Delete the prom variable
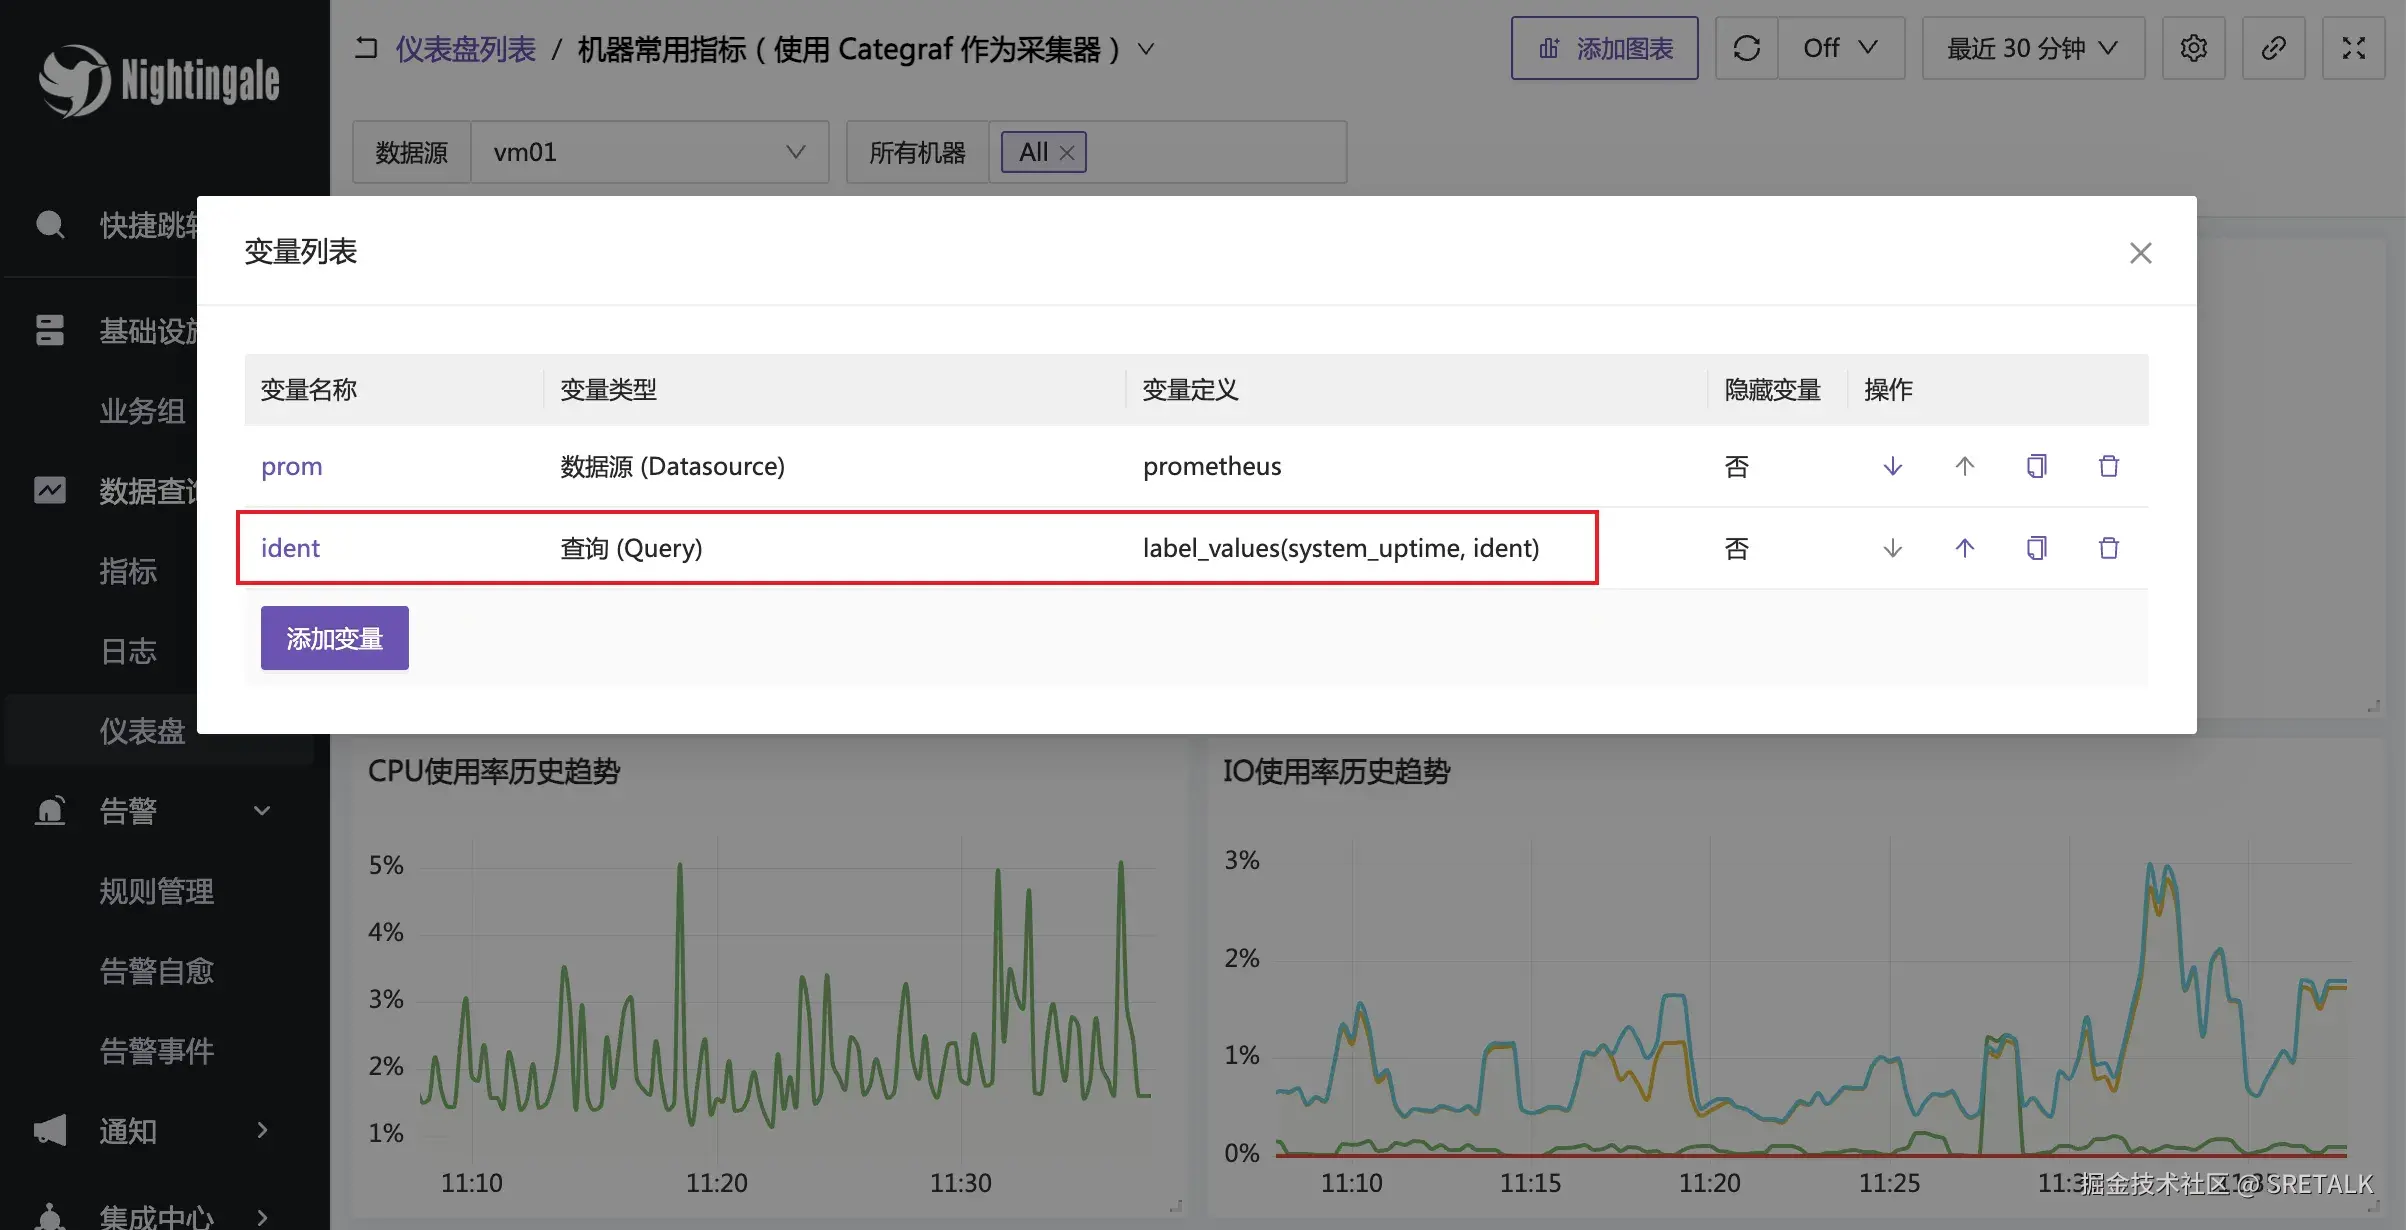Viewport: 2406px width, 1230px height. click(2108, 466)
